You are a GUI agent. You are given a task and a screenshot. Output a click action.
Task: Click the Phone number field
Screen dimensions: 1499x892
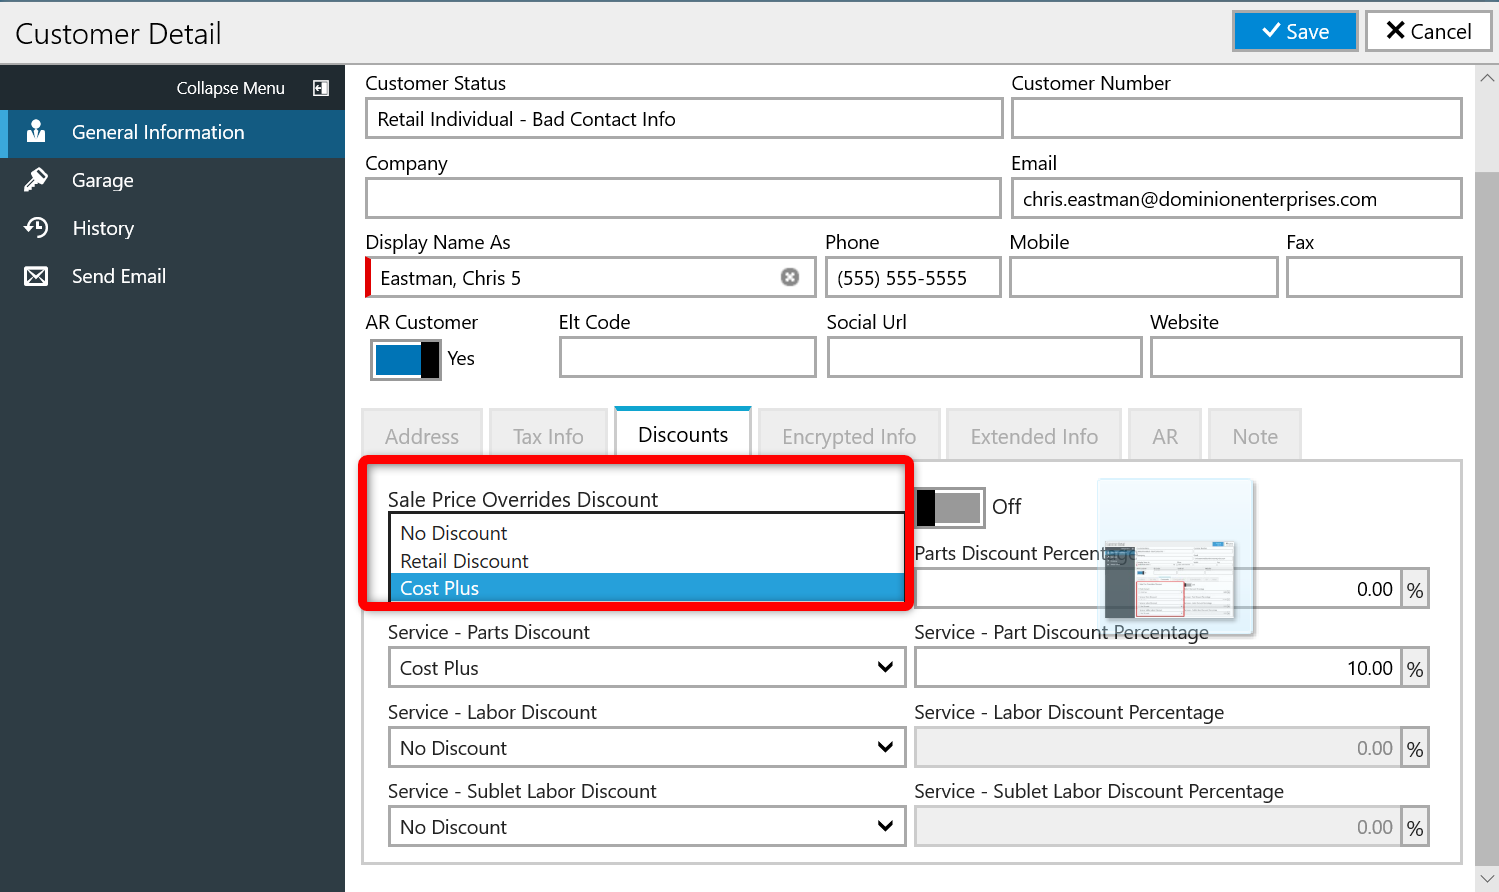[x=913, y=277]
